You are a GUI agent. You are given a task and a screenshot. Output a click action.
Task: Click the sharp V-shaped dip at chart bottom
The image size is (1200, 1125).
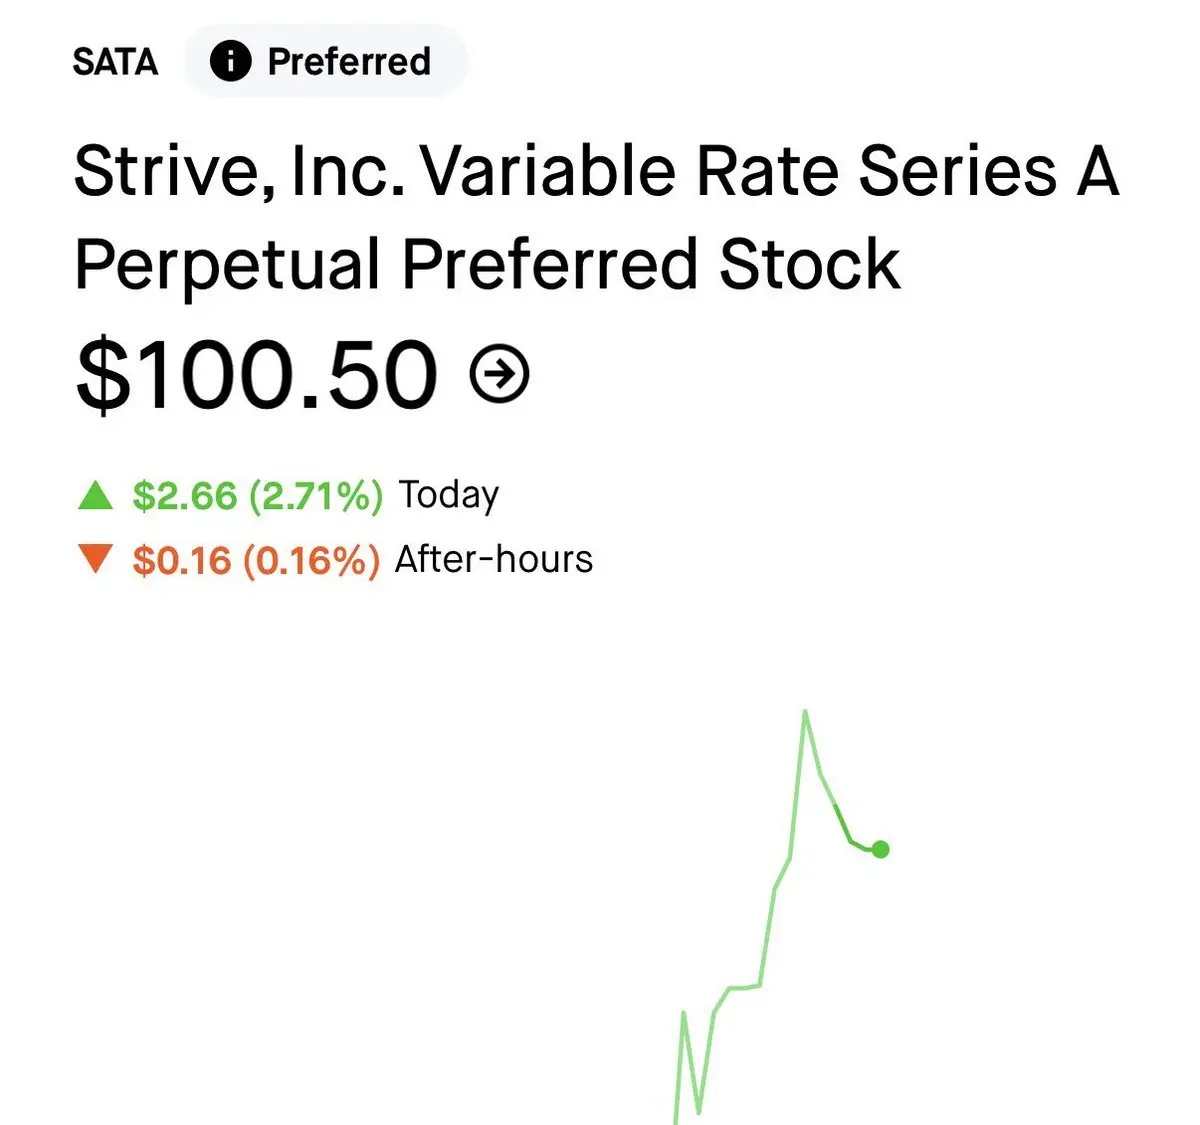pyautogui.click(x=698, y=1108)
